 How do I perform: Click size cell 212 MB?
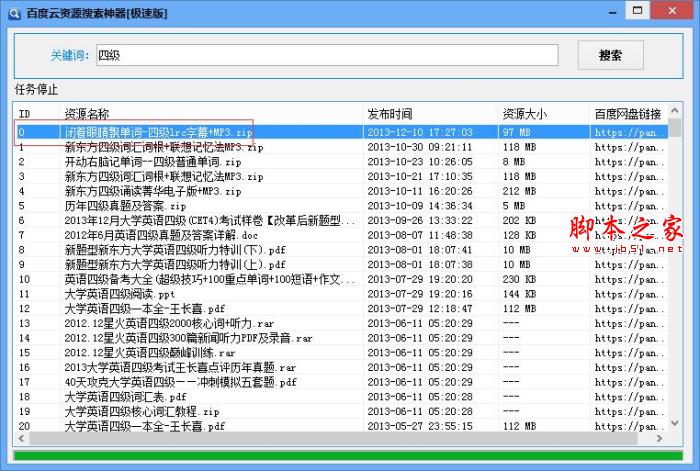tap(520, 191)
